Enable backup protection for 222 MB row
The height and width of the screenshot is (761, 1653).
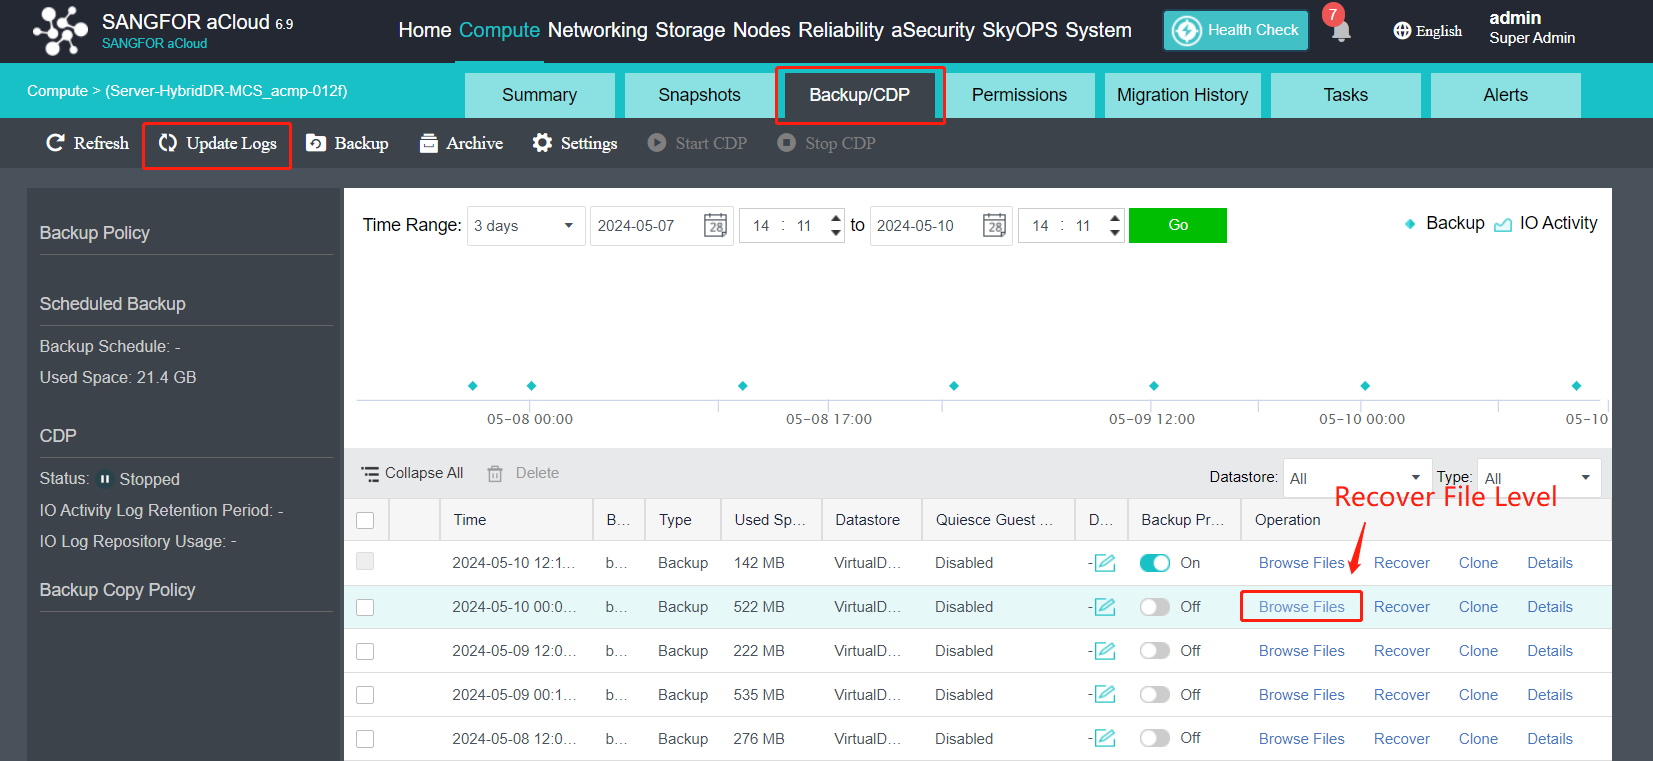click(x=1155, y=651)
